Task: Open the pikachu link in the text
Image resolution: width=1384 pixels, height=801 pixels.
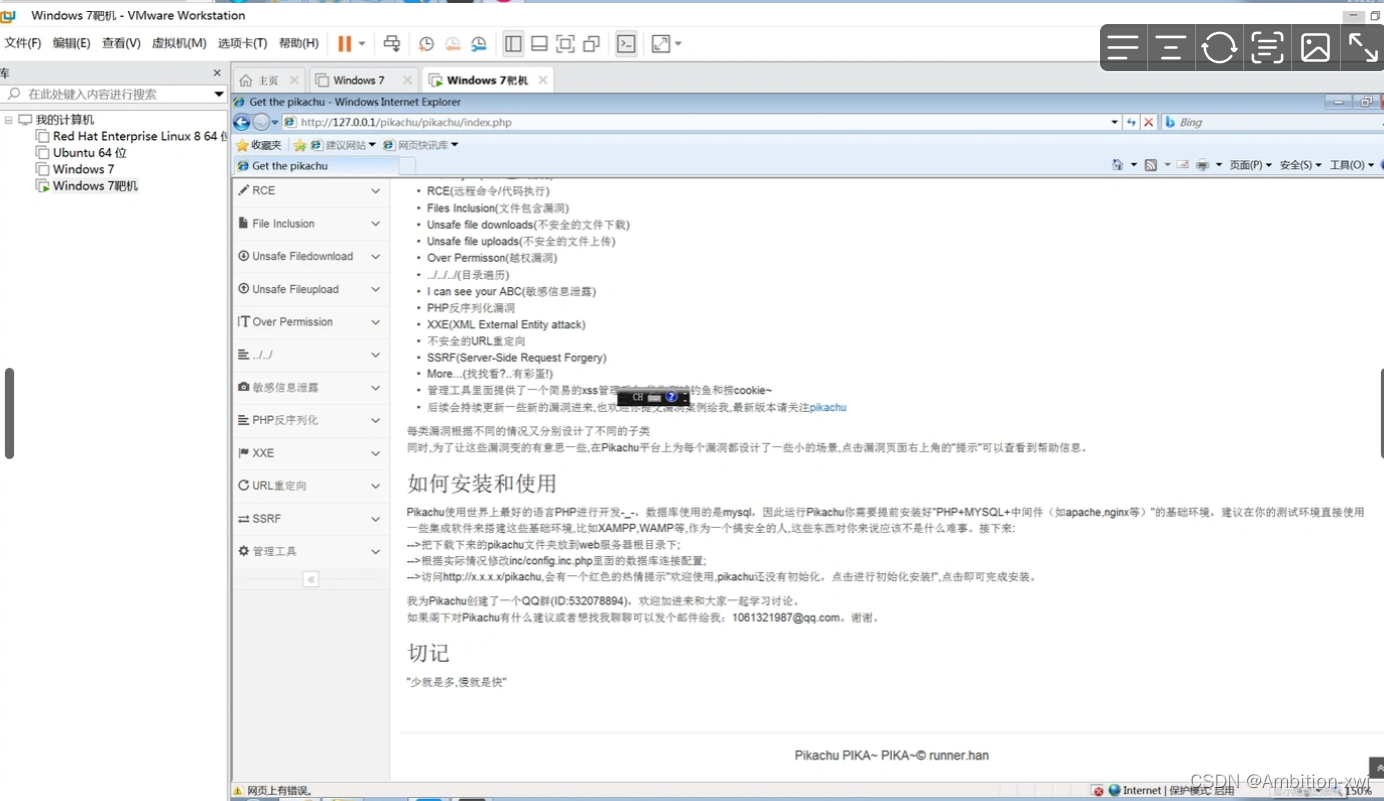Action: 828,407
